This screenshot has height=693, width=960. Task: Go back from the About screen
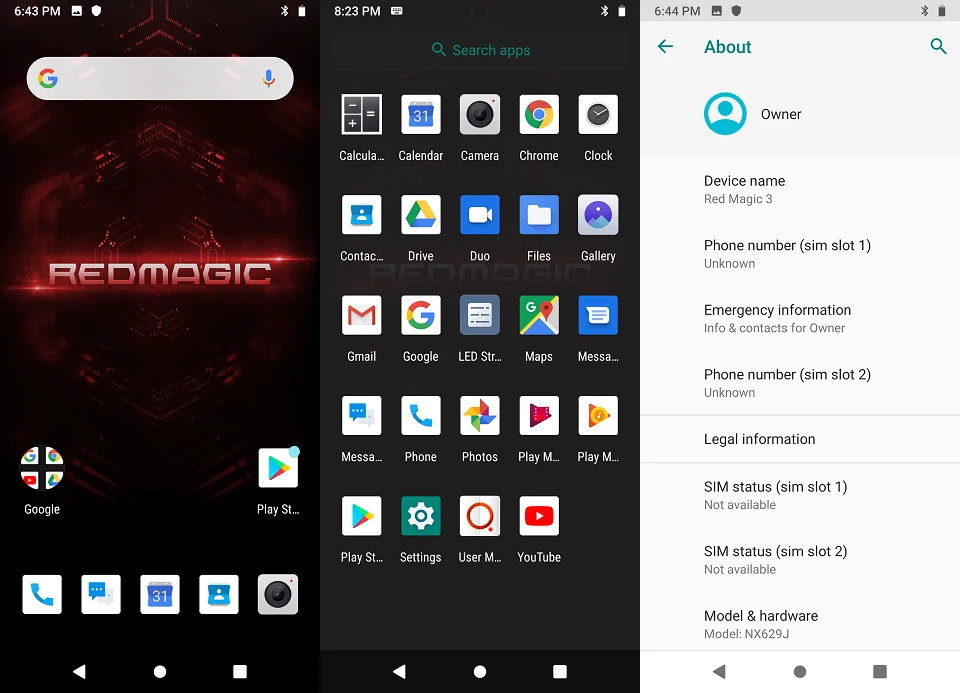click(x=666, y=47)
